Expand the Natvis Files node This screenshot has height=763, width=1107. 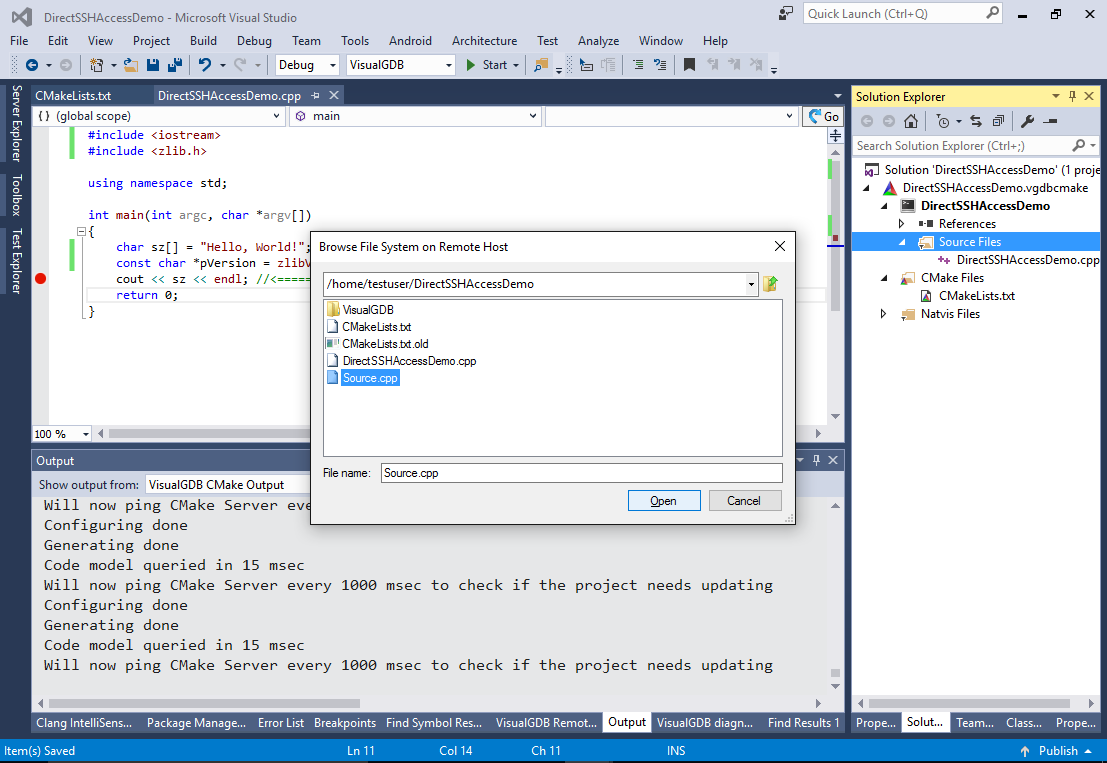[x=883, y=314]
